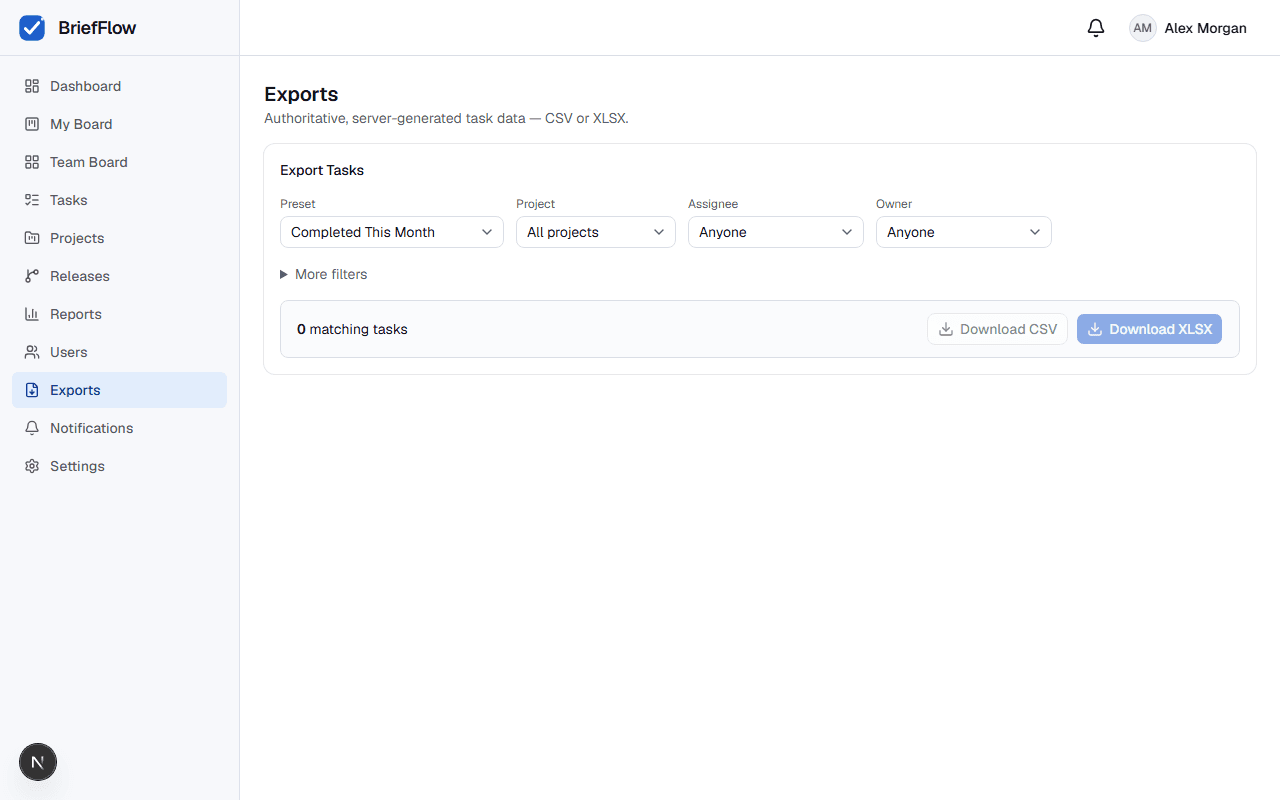Click the My Board kanban icon
Screen dimensions: 1280x800
coord(32,124)
